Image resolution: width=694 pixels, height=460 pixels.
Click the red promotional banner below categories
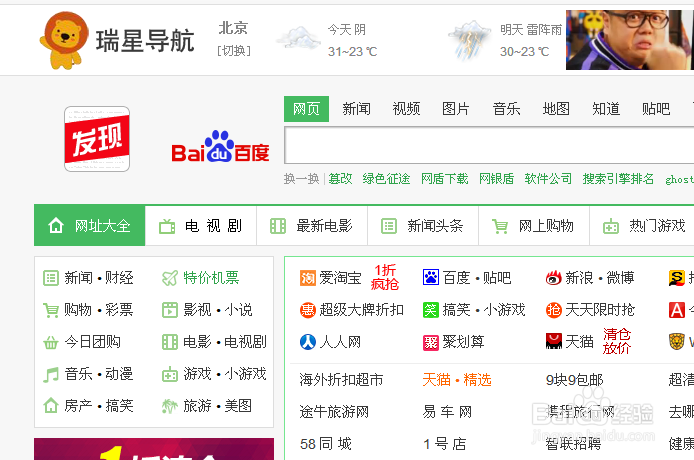click(x=154, y=449)
